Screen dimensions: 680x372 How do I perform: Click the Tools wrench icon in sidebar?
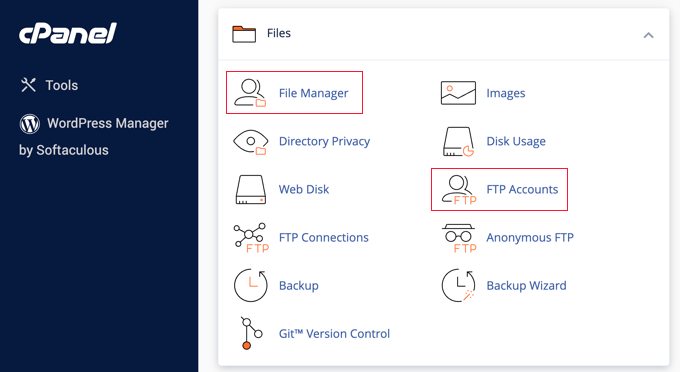point(28,85)
